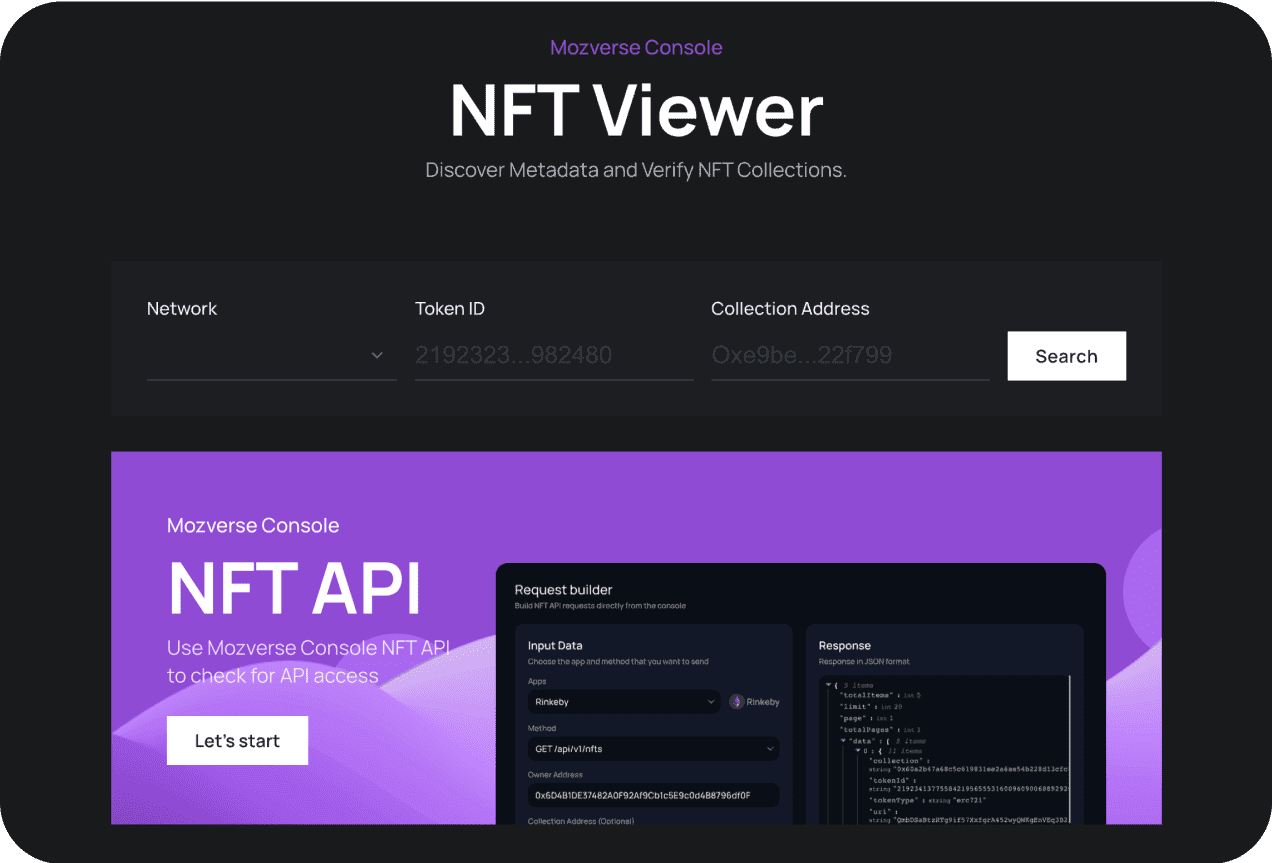The width and height of the screenshot is (1272, 863).
Task: Click the NFT API banner title
Action: point(294,588)
